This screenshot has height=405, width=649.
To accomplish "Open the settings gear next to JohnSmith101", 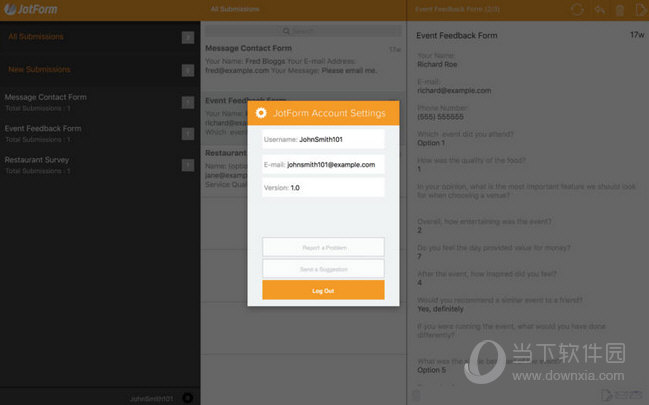I will tap(187, 398).
